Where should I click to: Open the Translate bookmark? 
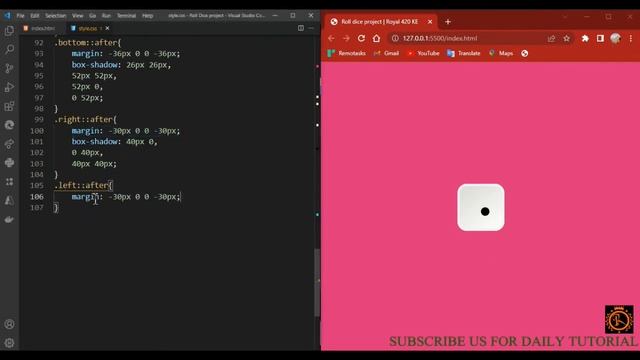pyautogui.click(x=464, y=53)
